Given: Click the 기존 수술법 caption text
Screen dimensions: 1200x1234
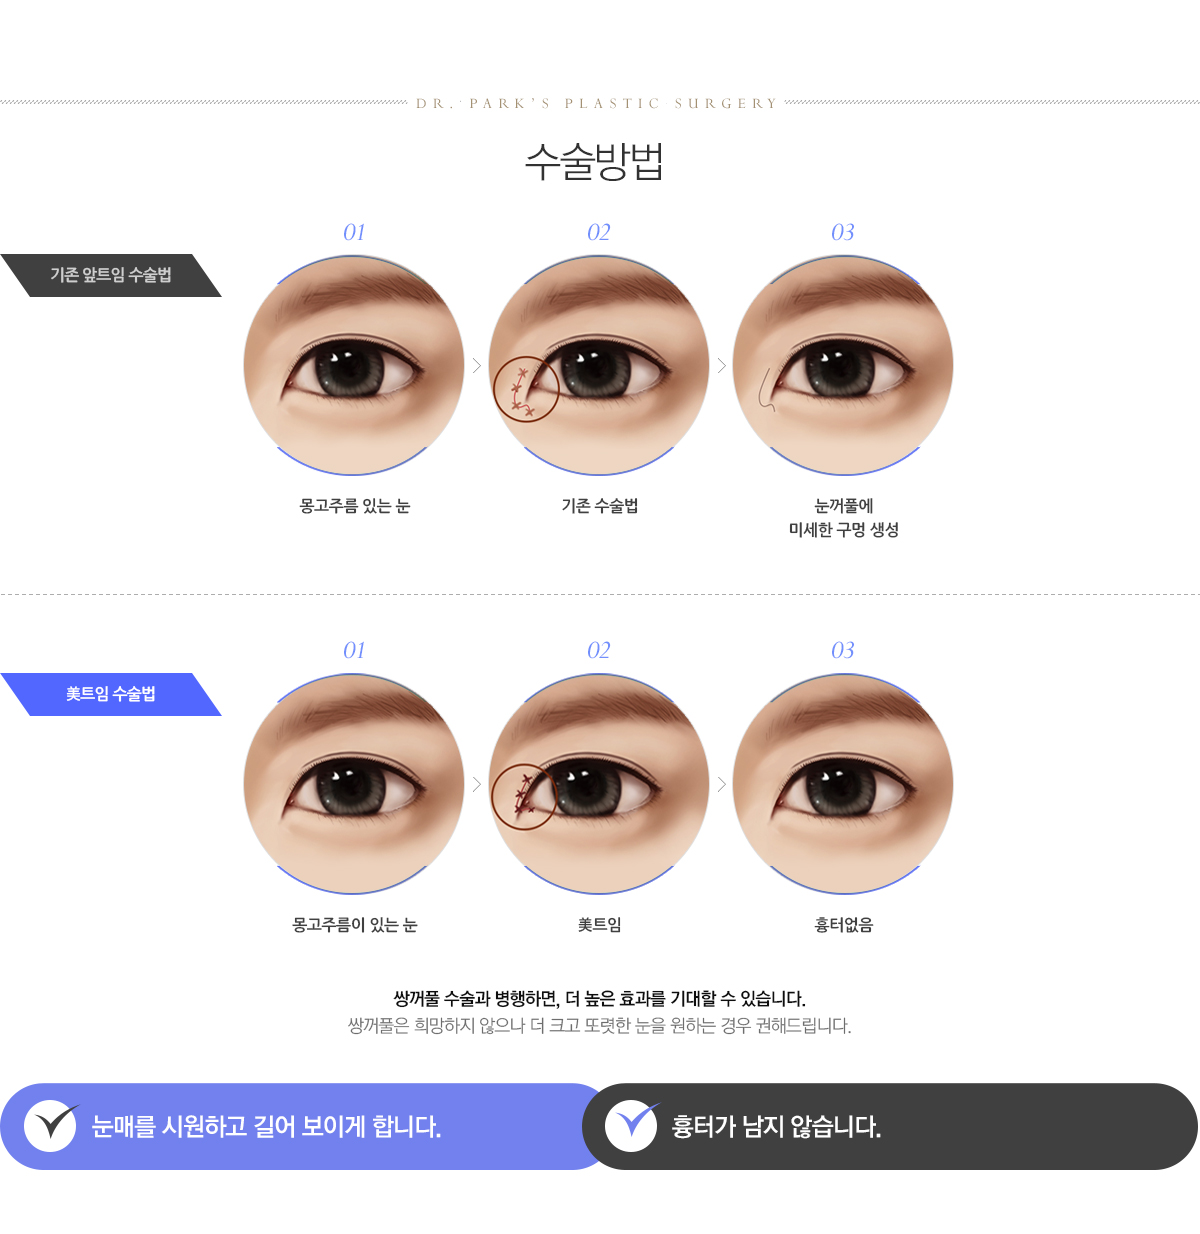Looking at the screenshot, I should point(599,506).
